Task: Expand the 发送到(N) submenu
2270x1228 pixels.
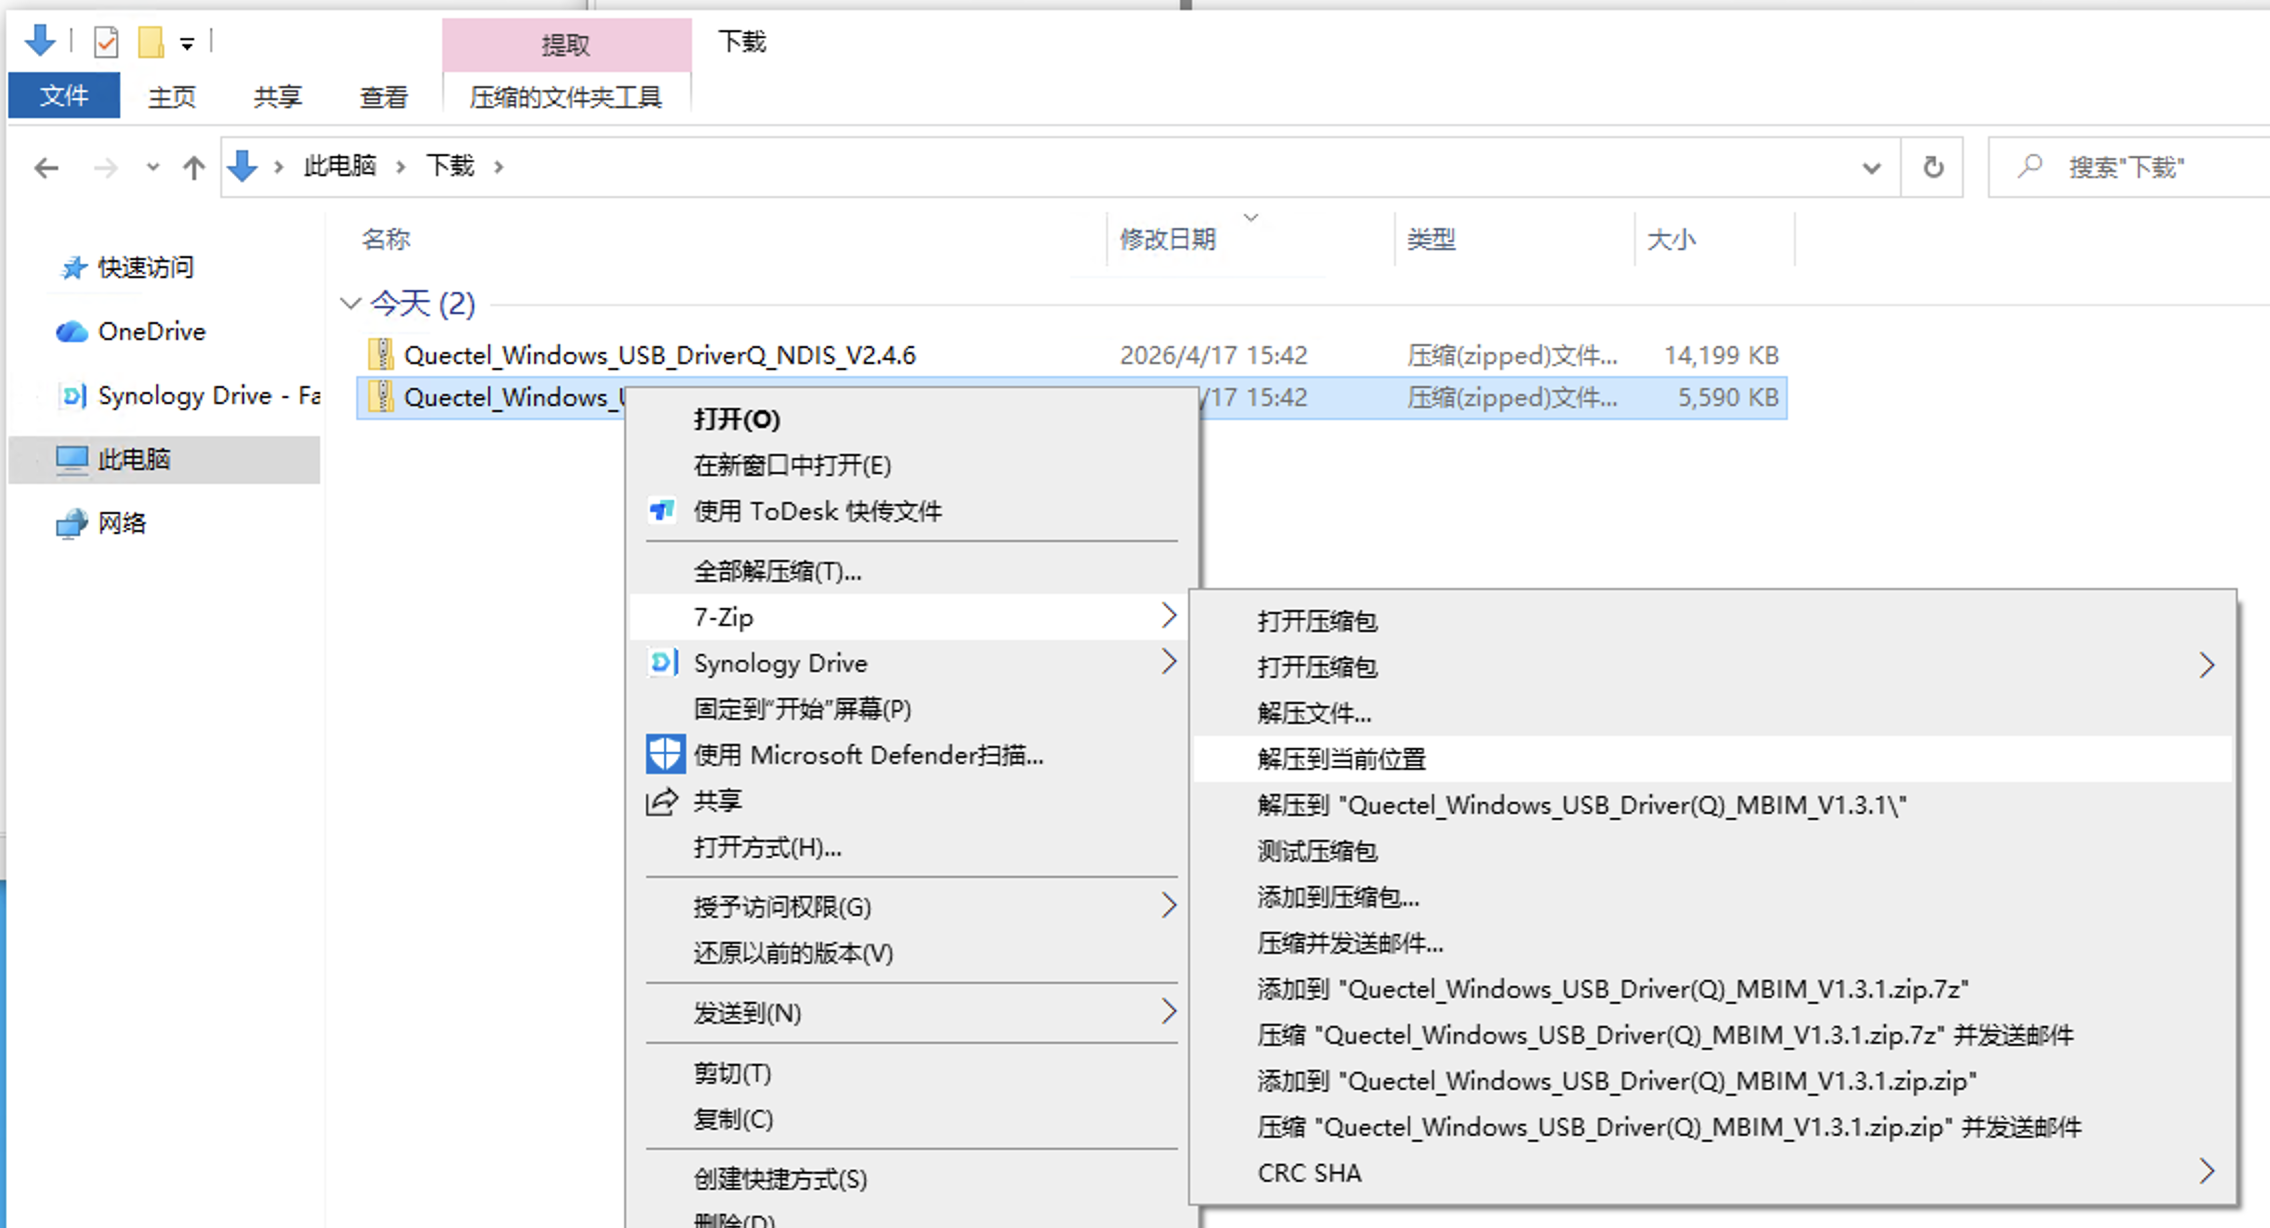Action: pyautogui.click(x=1168, y=1012)
